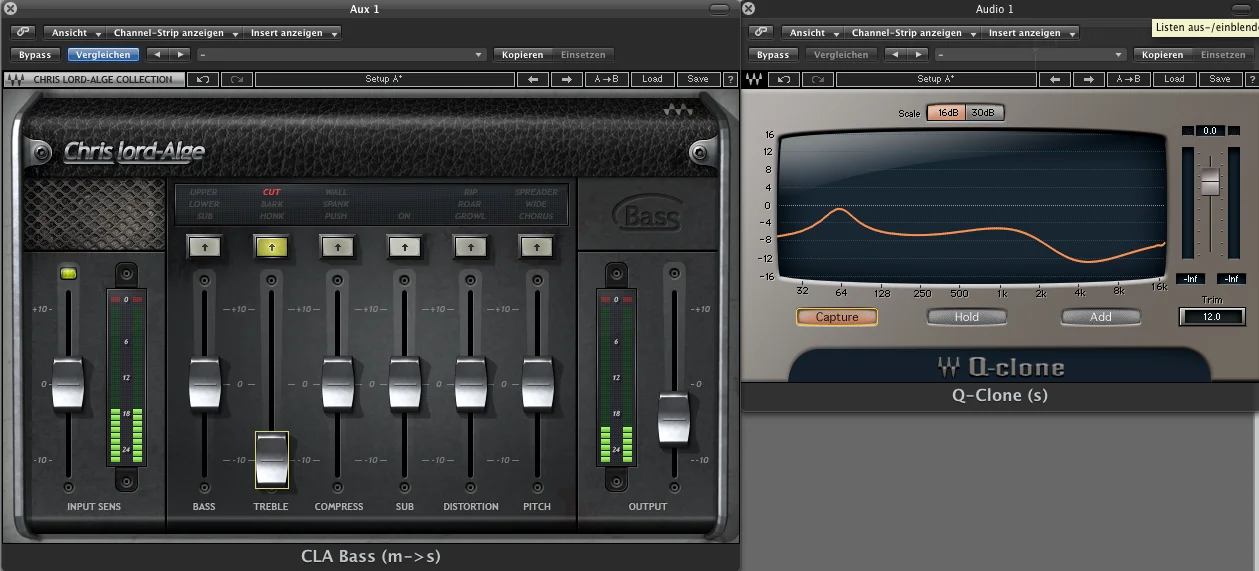Load next preset in CLA Bass

pyautogui.click(x=568, y=79)
